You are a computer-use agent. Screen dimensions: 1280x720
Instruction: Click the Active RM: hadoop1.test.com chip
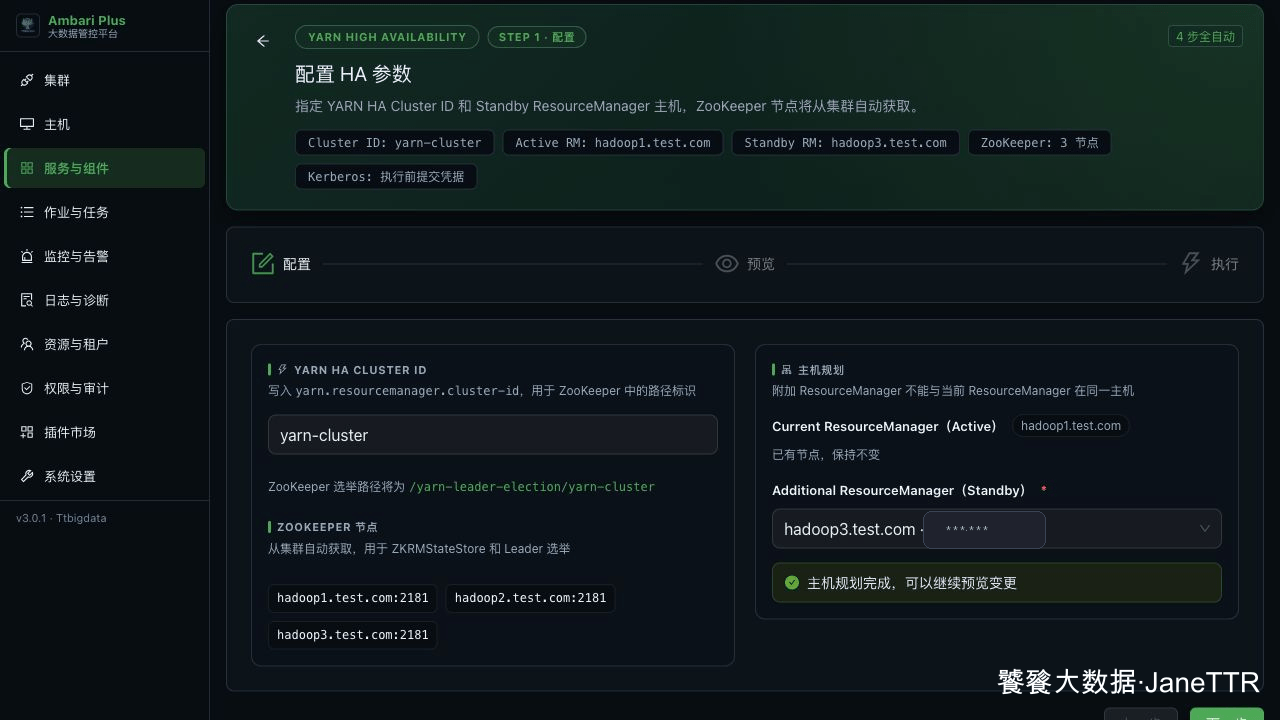[x=613, y=143]
